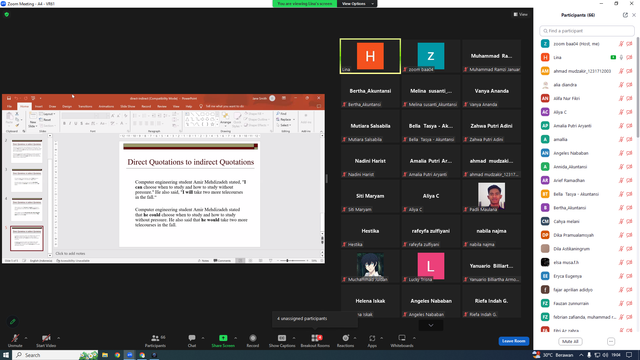Select Angeles Nababan in the participants list
Image resolution: width=640 pixels, height=360 pixels.
point(587,153)
